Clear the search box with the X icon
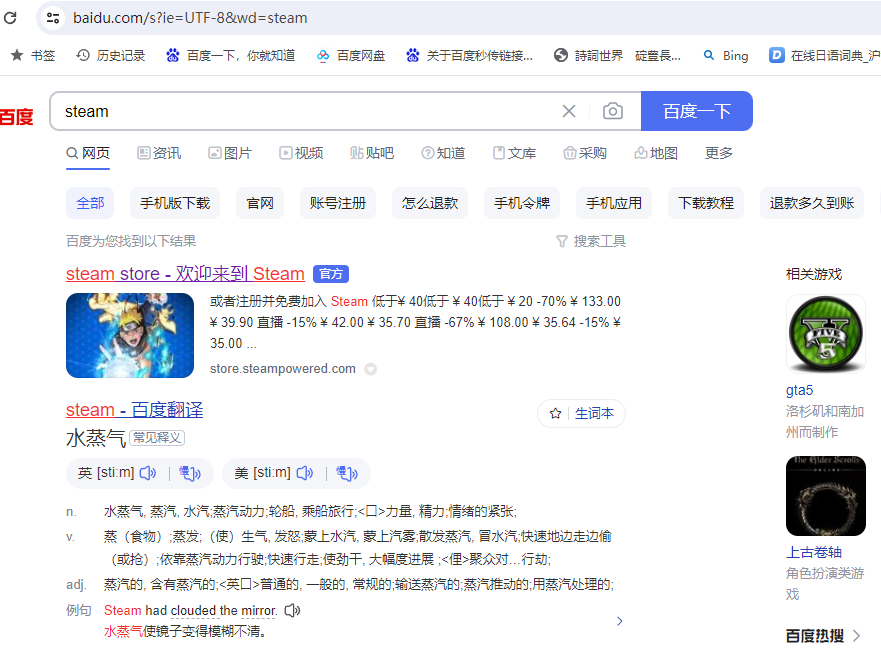881x648 pixels. pyautogui.click(x=569, y=111)
